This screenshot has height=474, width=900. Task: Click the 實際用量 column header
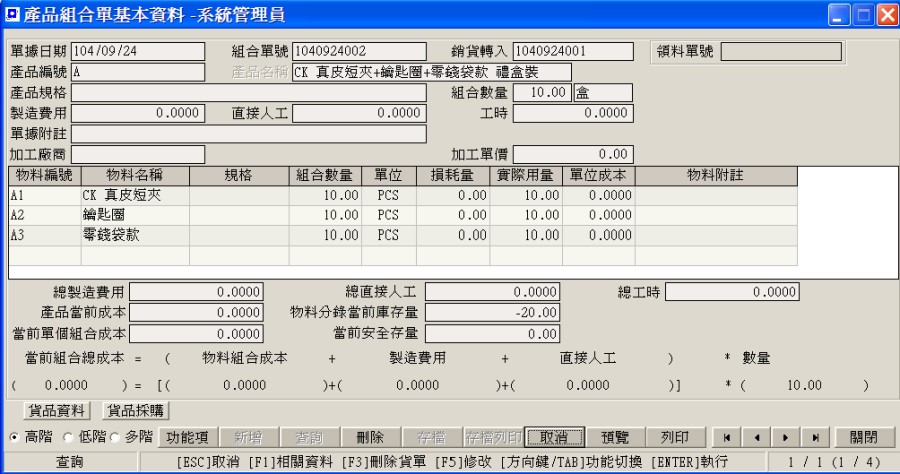[526, 176]
